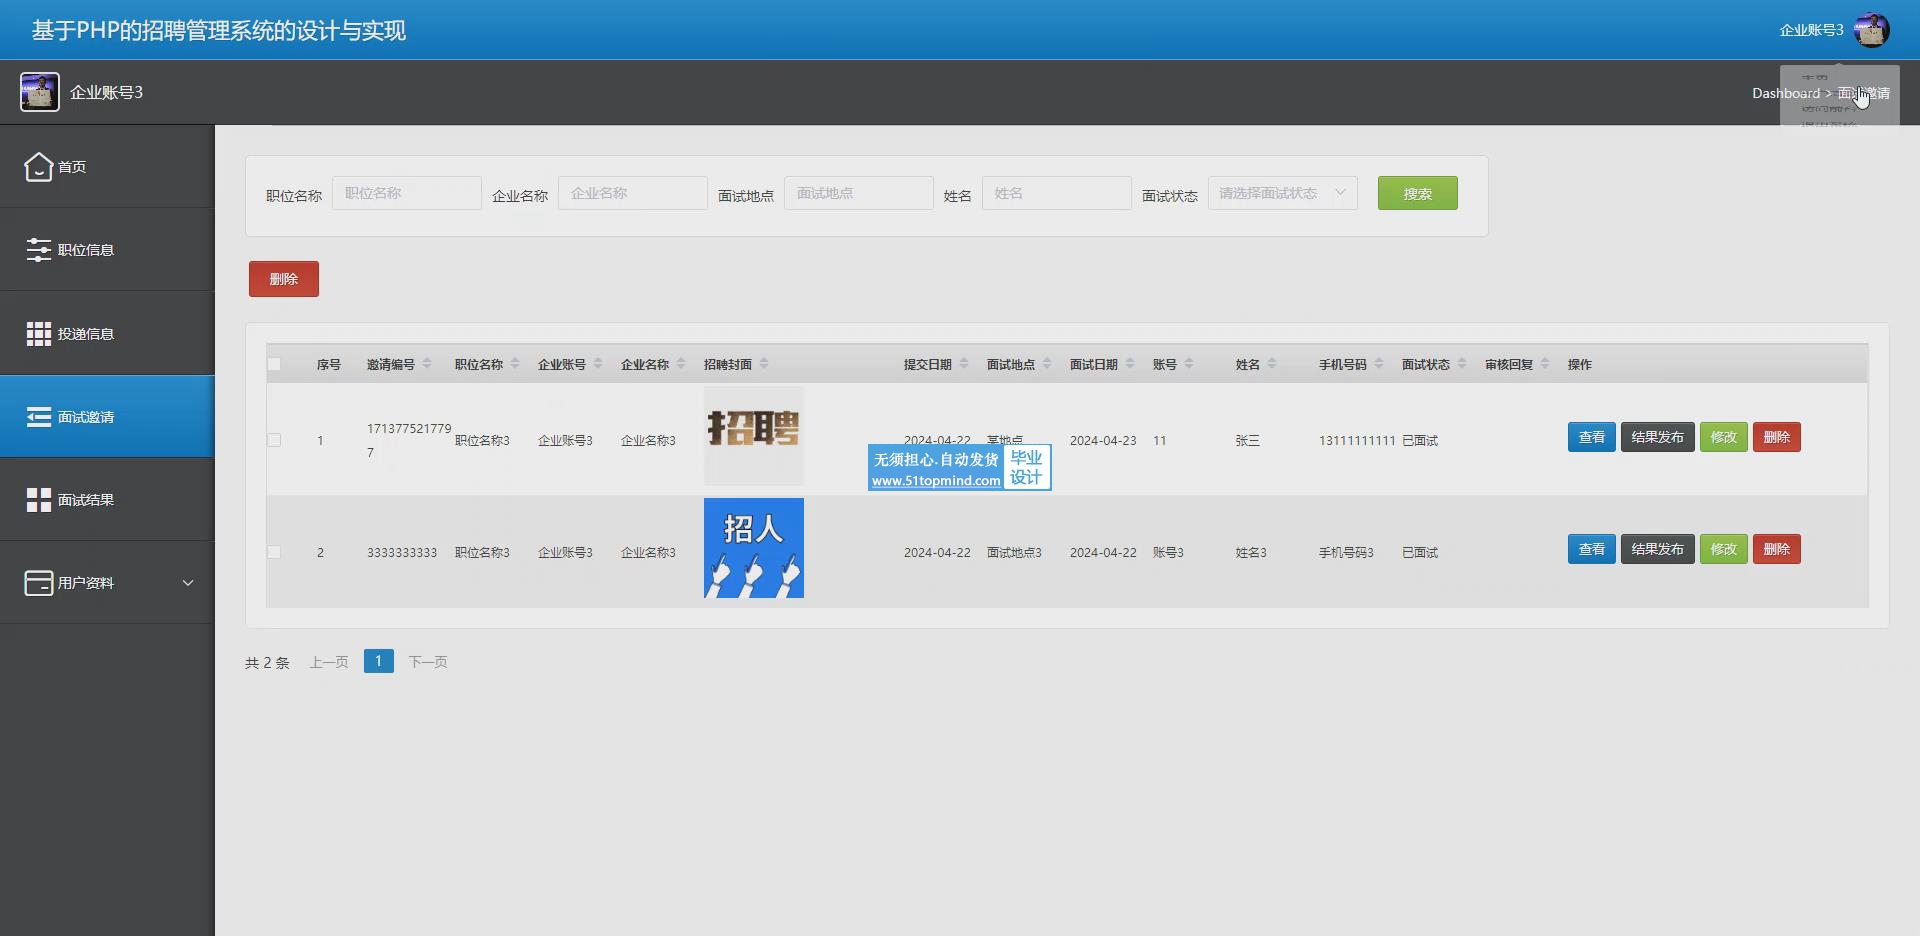Sort by 提交日期 column arrows
Image resolution: width=1920 pixels, height=936 pixels.
coord(964,364)
